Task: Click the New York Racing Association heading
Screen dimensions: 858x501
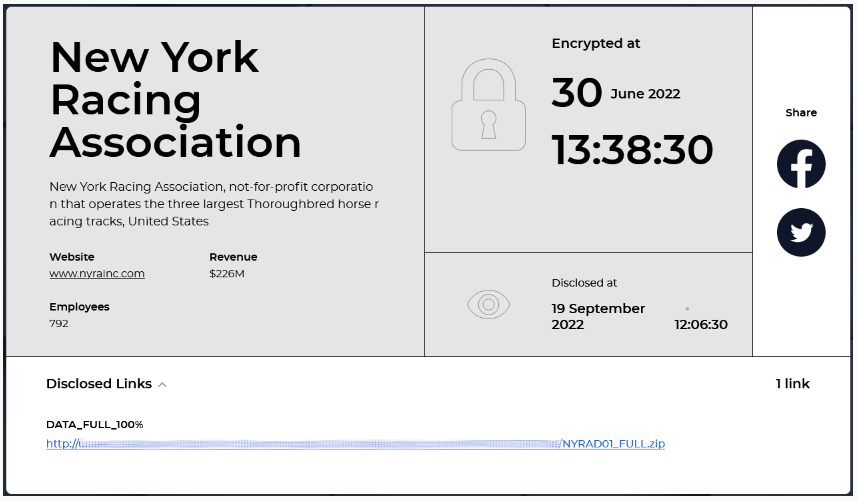Action: 175,100
